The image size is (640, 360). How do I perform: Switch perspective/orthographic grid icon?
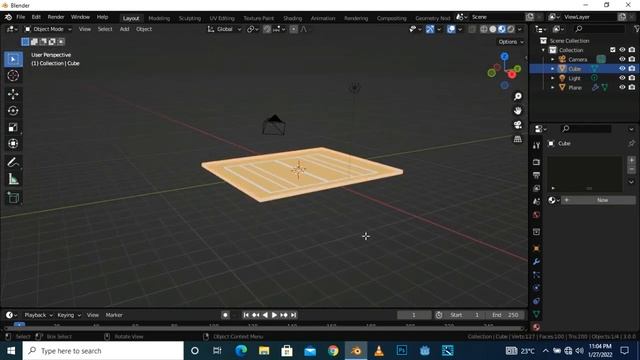tap(518, 139)
